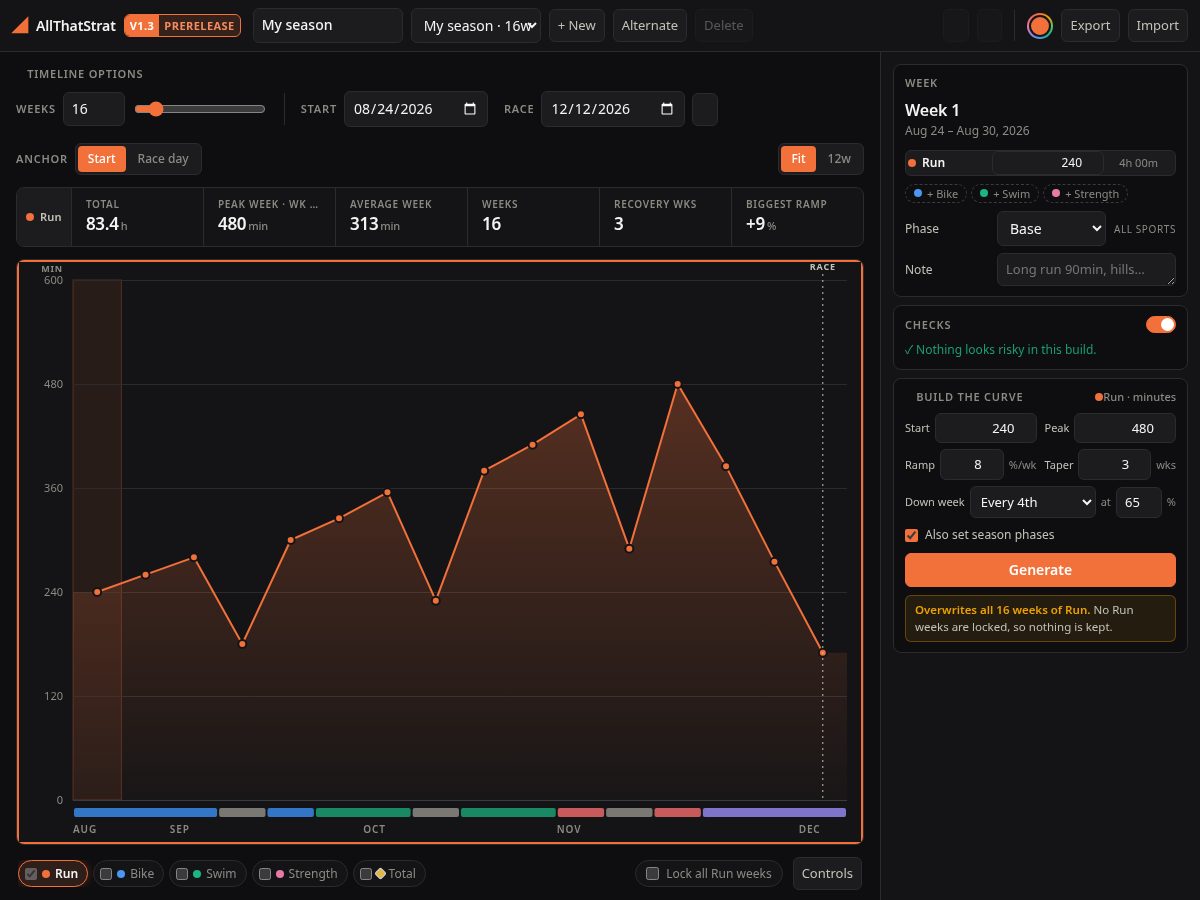
Task: Turn off the Checks switch
Action: 1161,324
